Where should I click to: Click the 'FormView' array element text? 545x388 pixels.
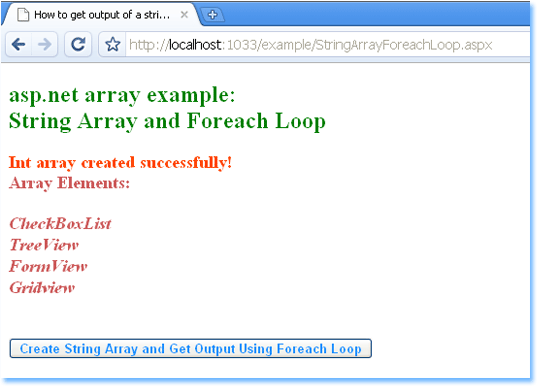[48, 266]
